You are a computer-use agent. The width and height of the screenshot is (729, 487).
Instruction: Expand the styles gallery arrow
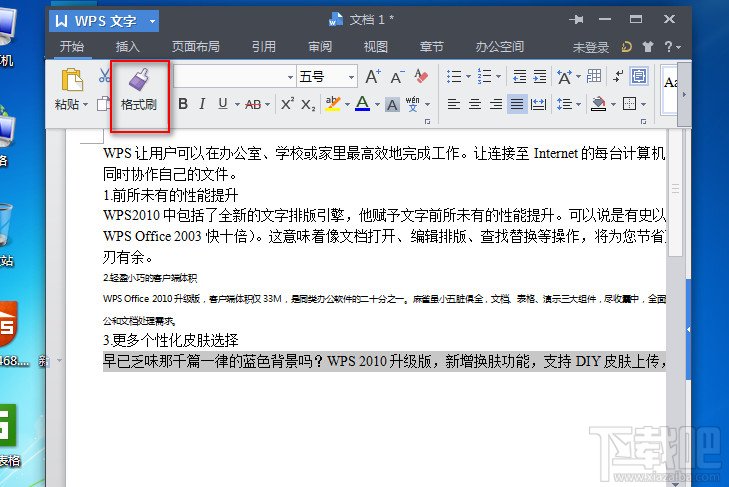(x=684, y=94)
